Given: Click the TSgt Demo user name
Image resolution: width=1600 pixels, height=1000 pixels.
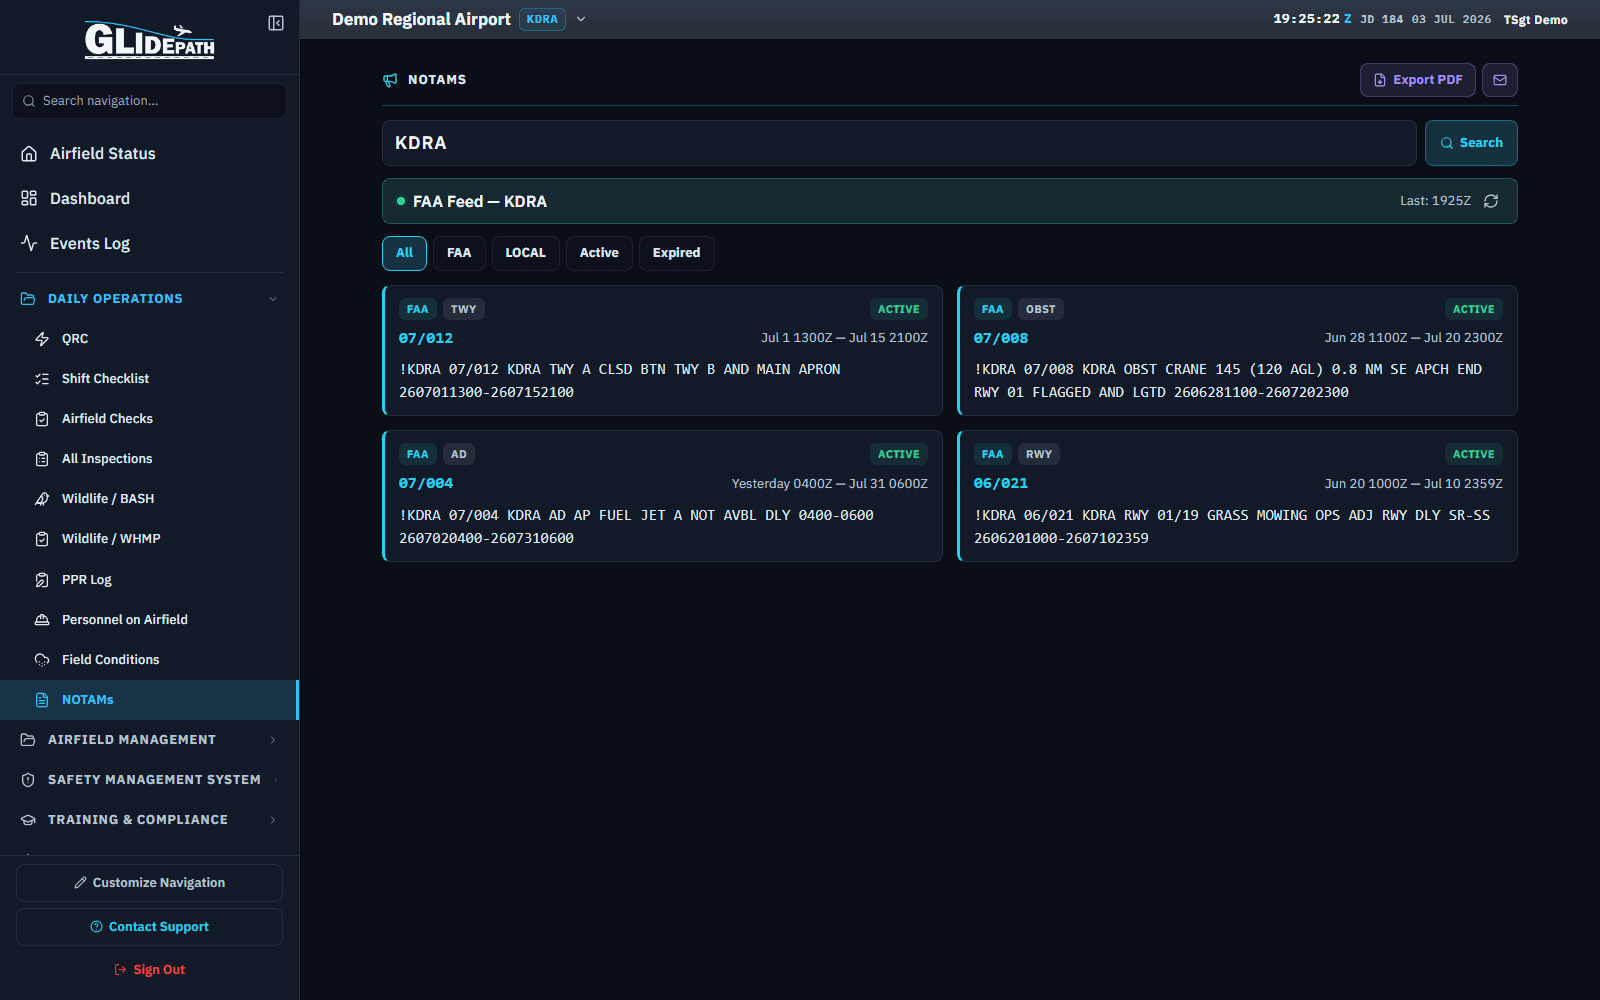Looking at the screenshot, I should pos(1535,20).
